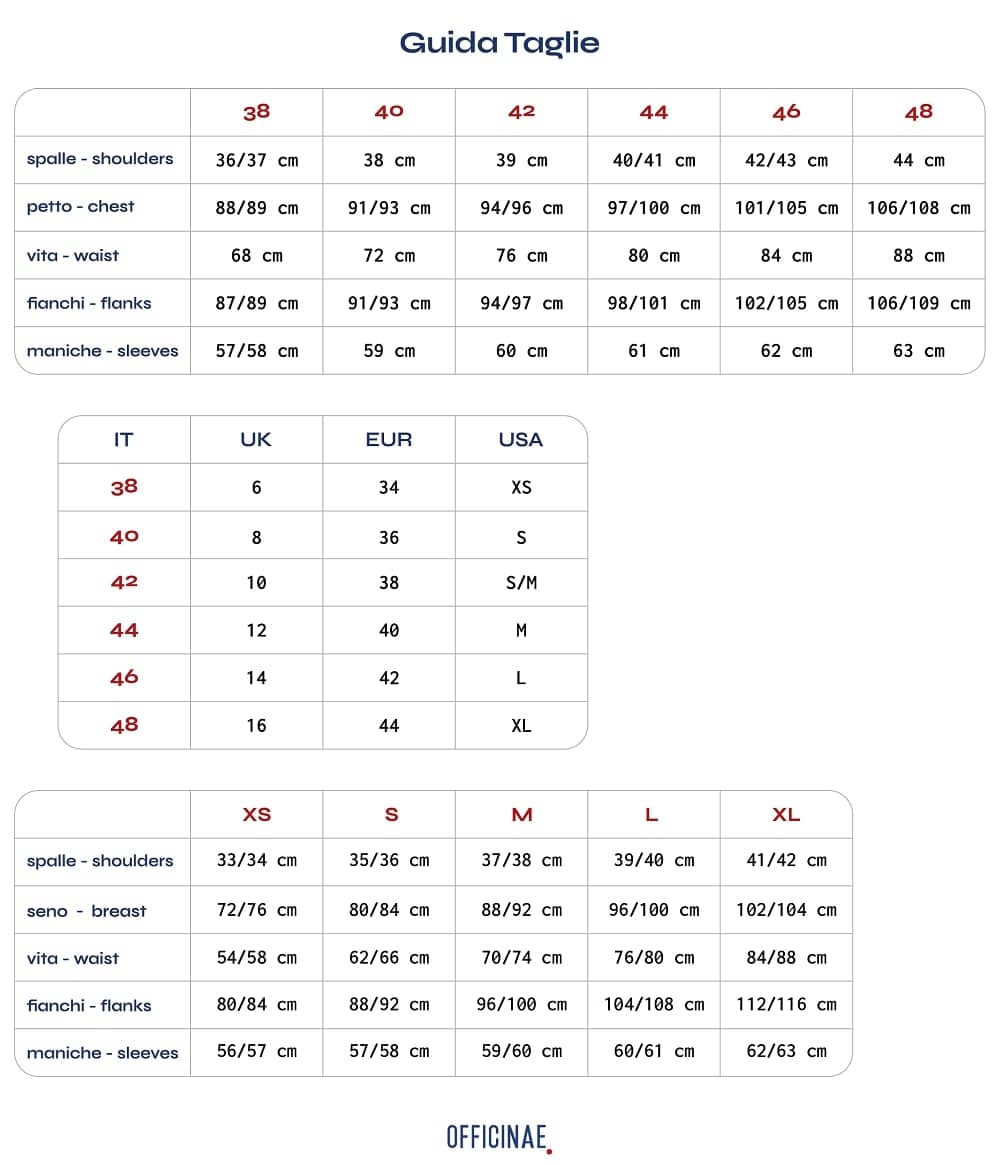Select the UK column header
1000x1165 pixels.
[256, 440]
